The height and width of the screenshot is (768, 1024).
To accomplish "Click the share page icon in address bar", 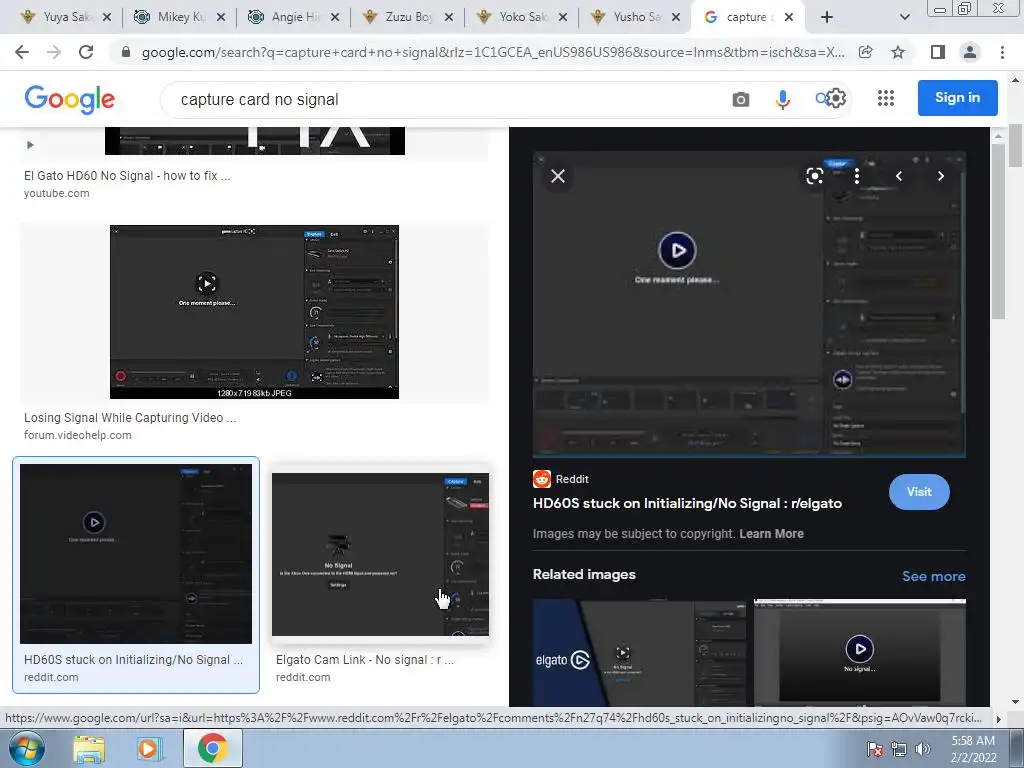I will tap(865, 52).
